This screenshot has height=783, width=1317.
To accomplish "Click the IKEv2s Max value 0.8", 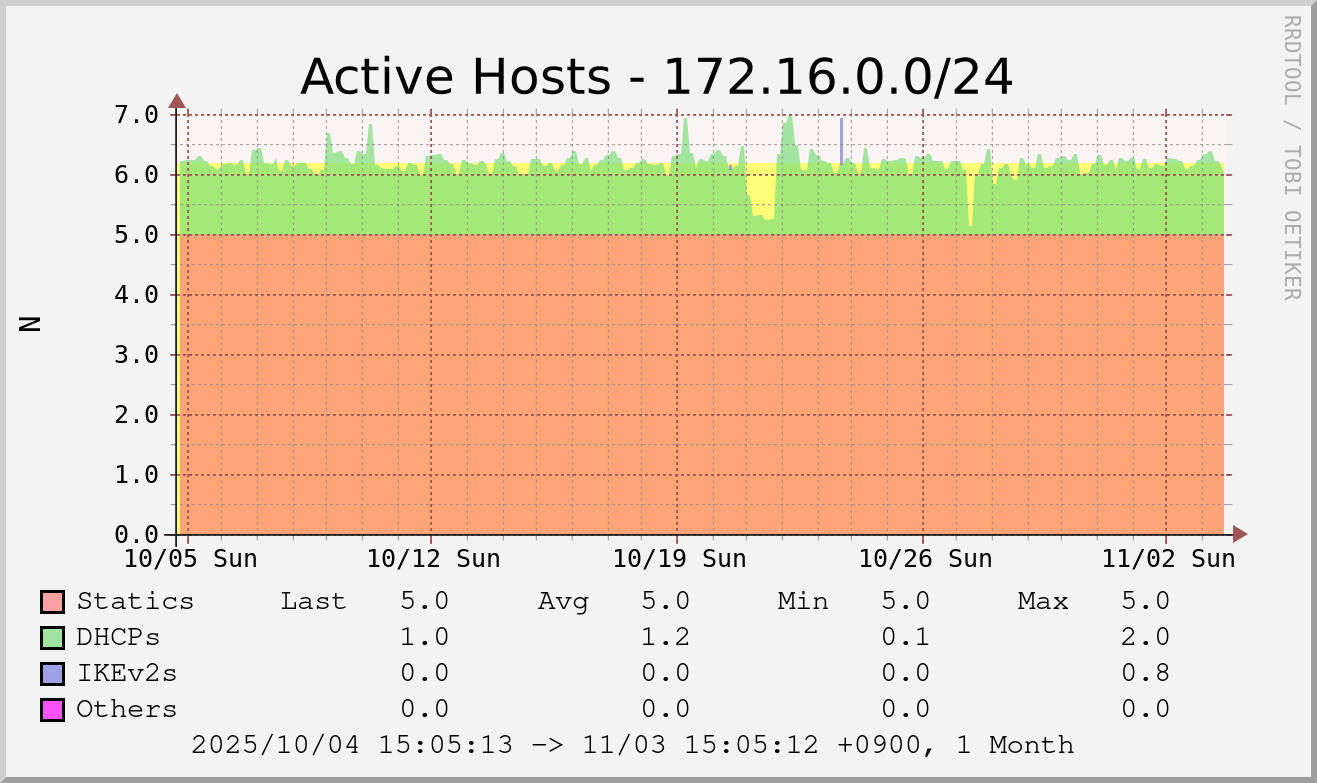I will coord(1145,674).
